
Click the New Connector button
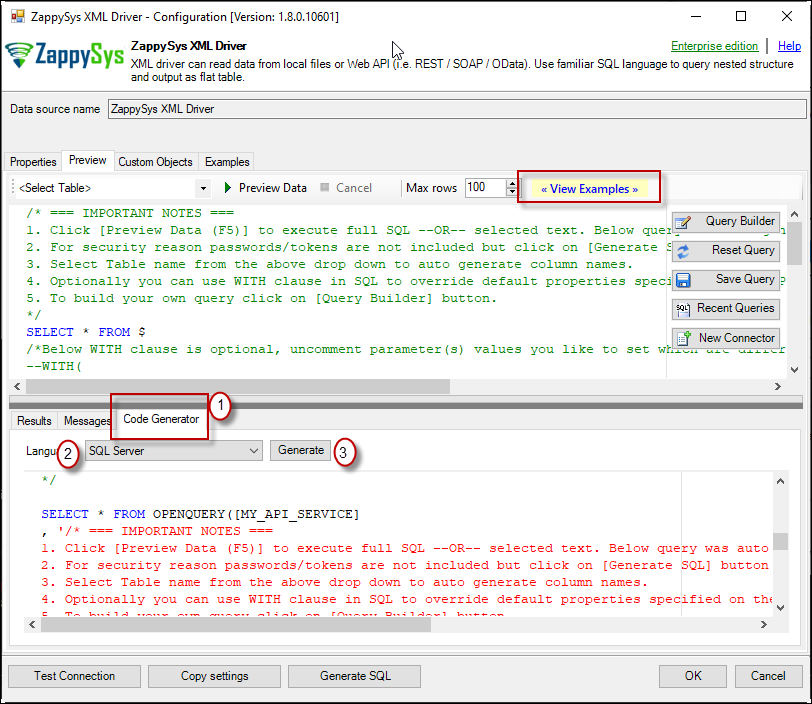tap(726, 338)
